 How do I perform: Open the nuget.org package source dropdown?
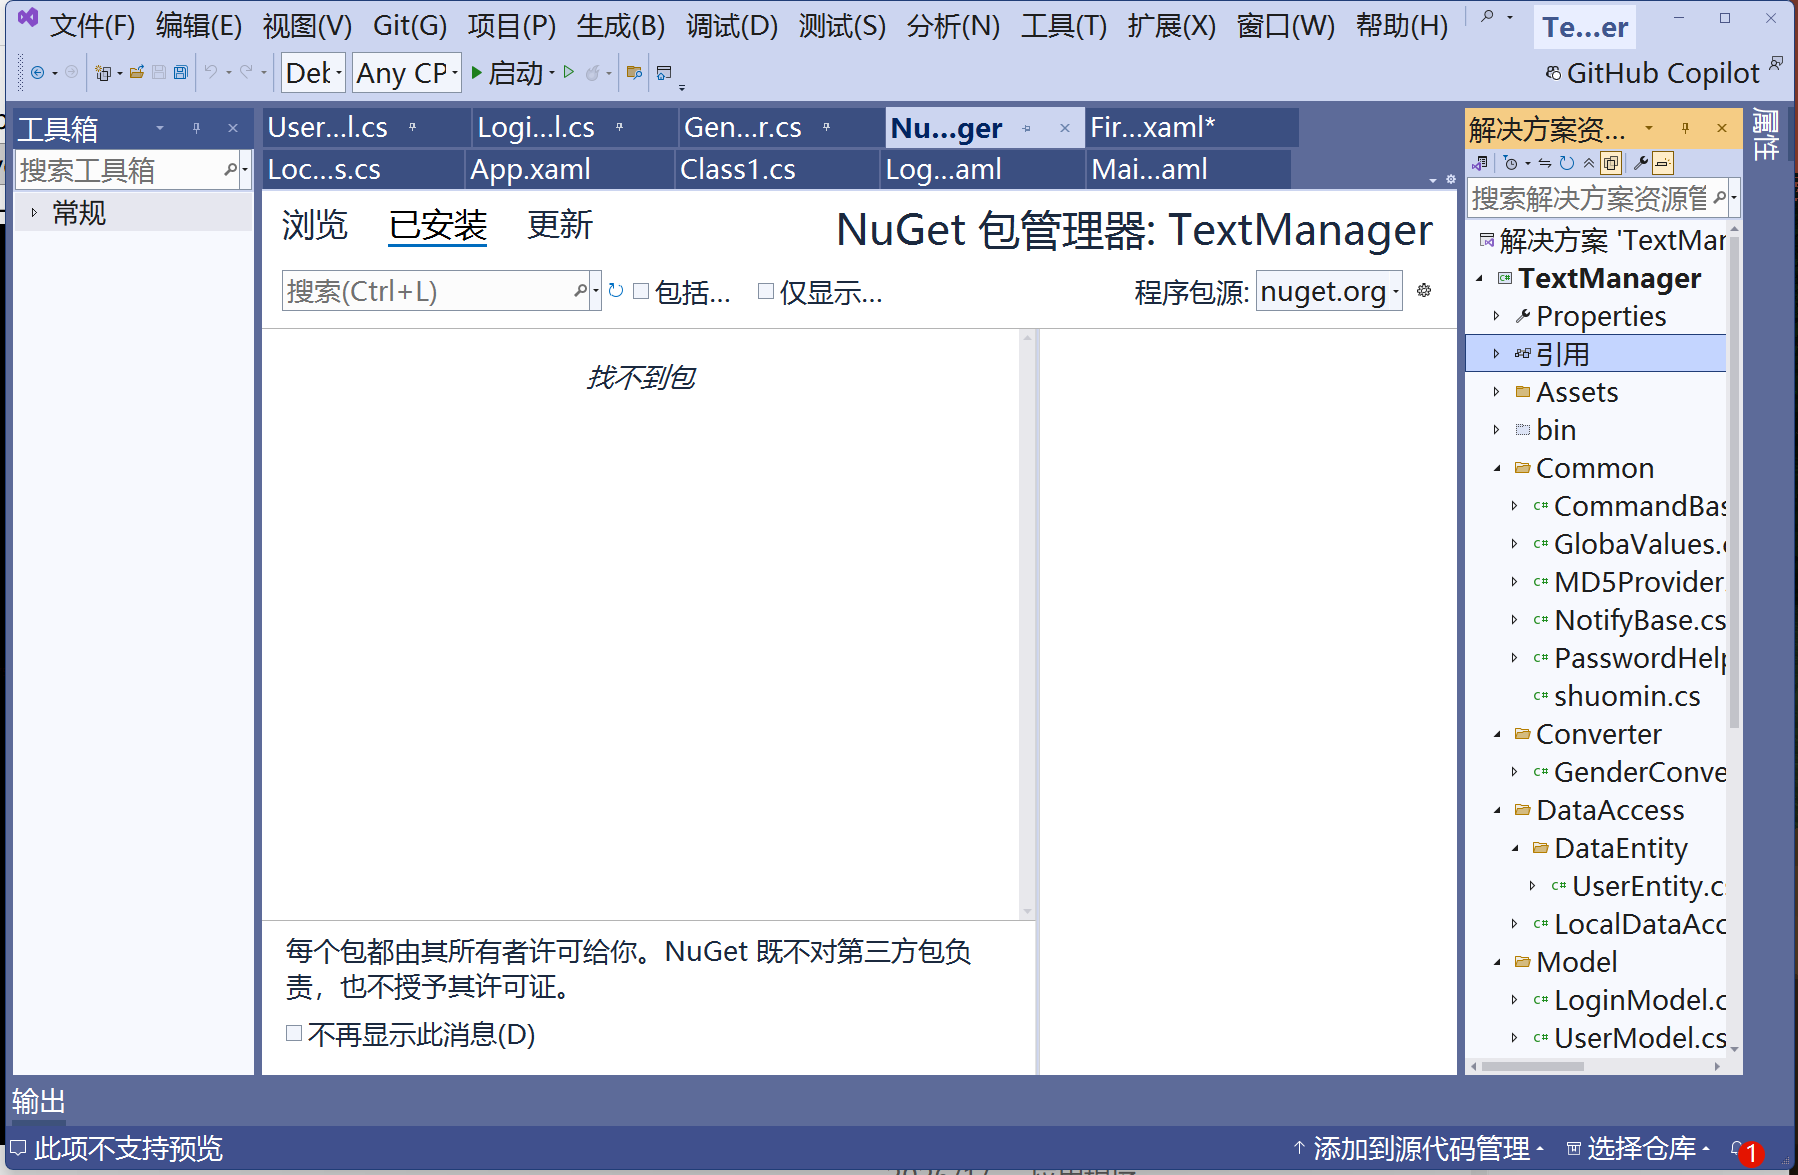(x=1329, y=291)
